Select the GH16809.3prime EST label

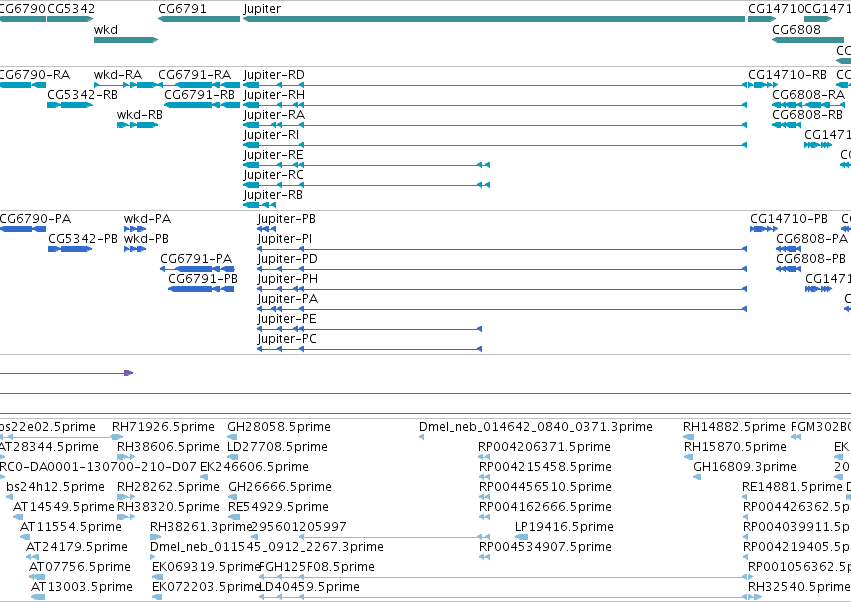[x=745, y=467]
